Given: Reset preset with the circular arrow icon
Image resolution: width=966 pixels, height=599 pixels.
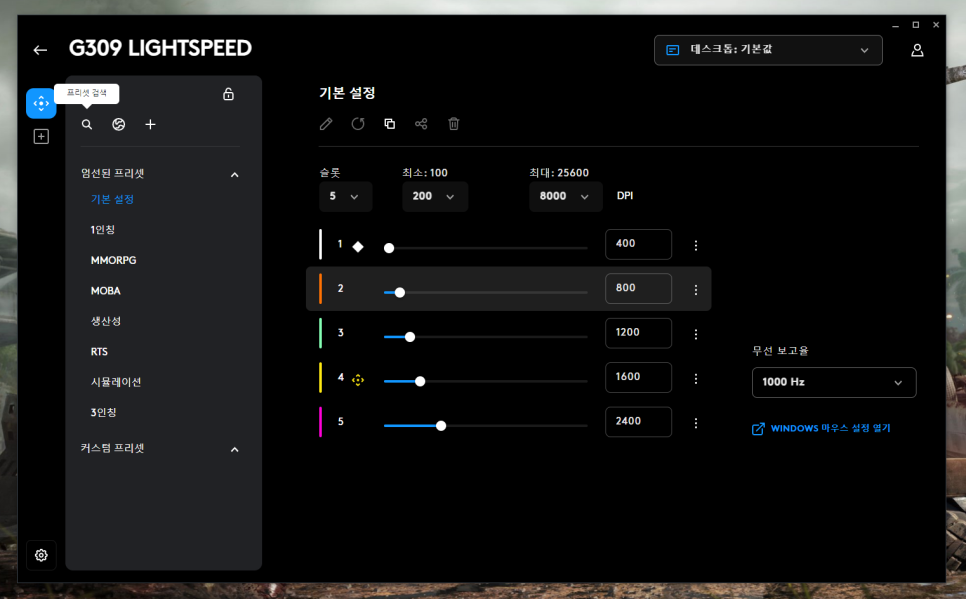Looking at the screenshot, I should pos(358,124).
